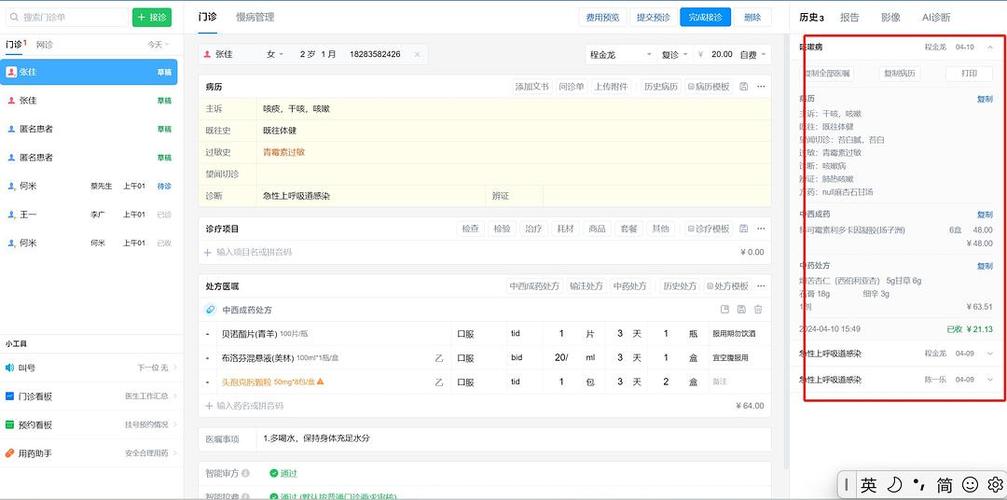This screenshot has width=1007, height=500.
Task: Open the 自费 payment type dropdown
Action: click(x=752, y=55)
